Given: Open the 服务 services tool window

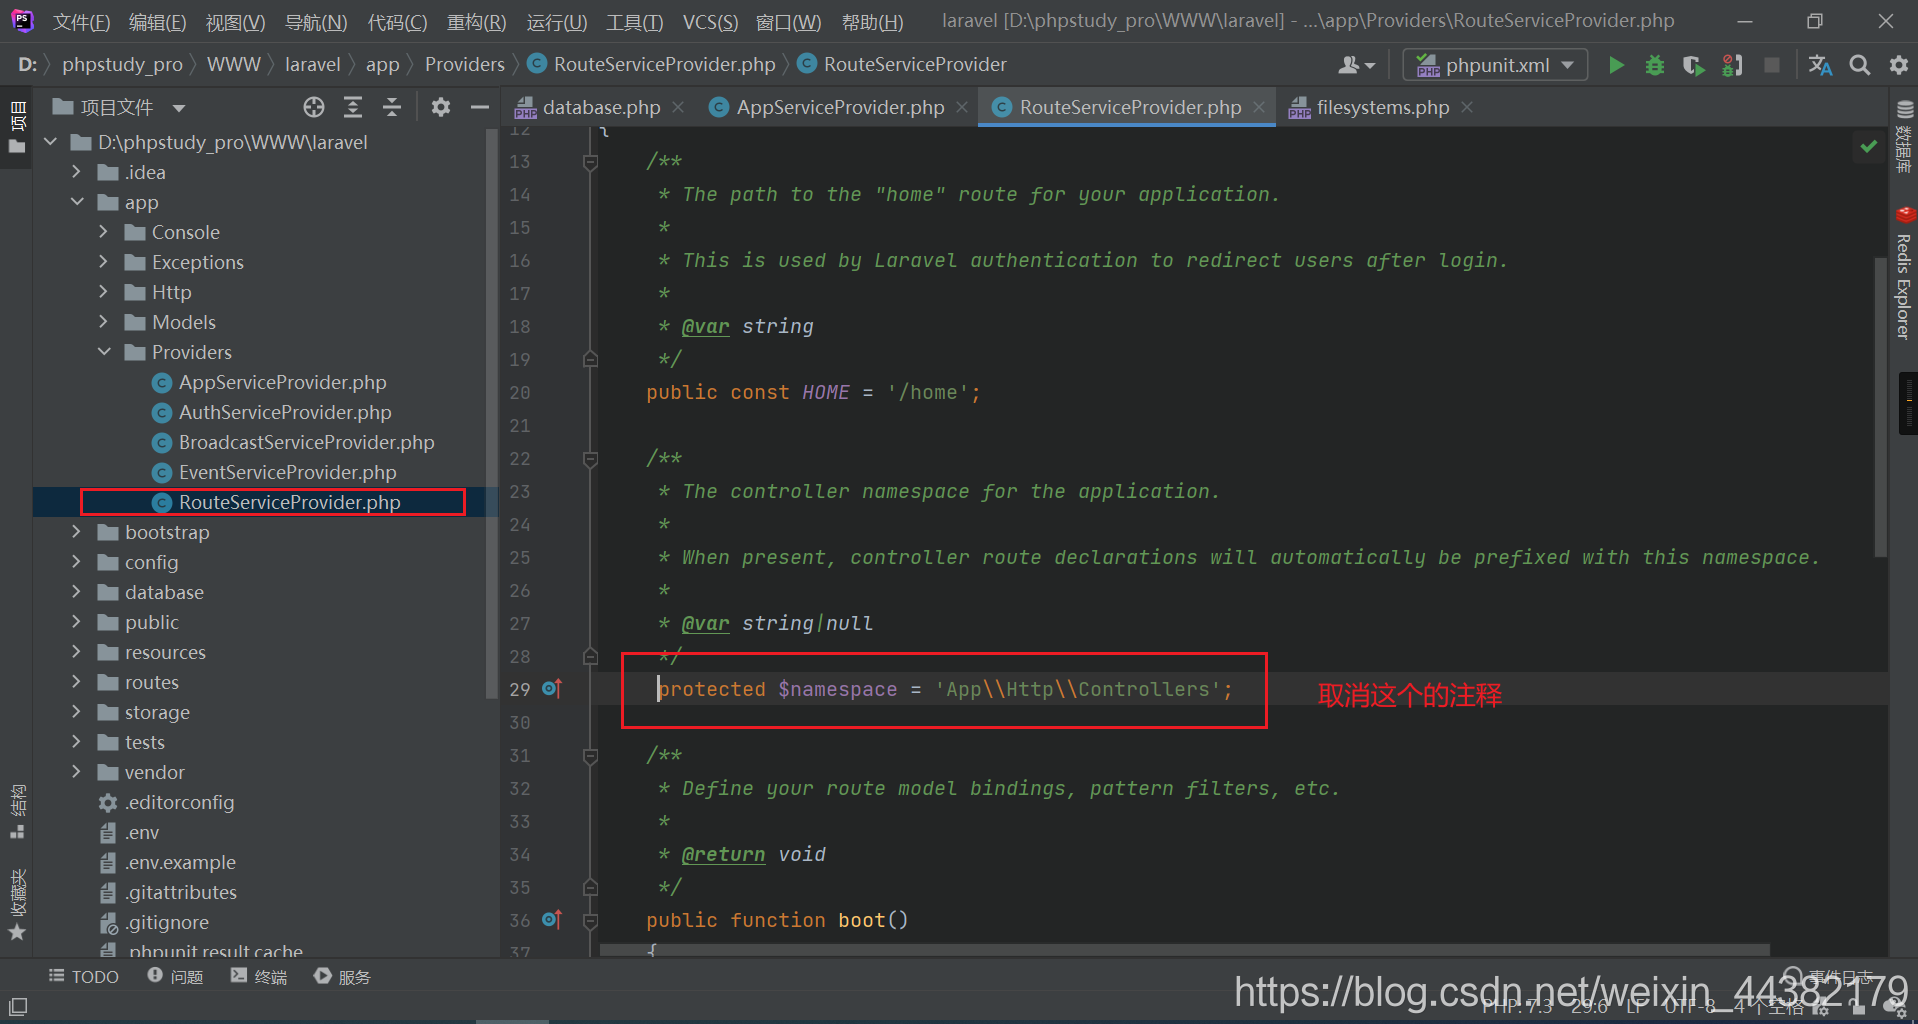Looking at the screenshot, I should 342,976.
